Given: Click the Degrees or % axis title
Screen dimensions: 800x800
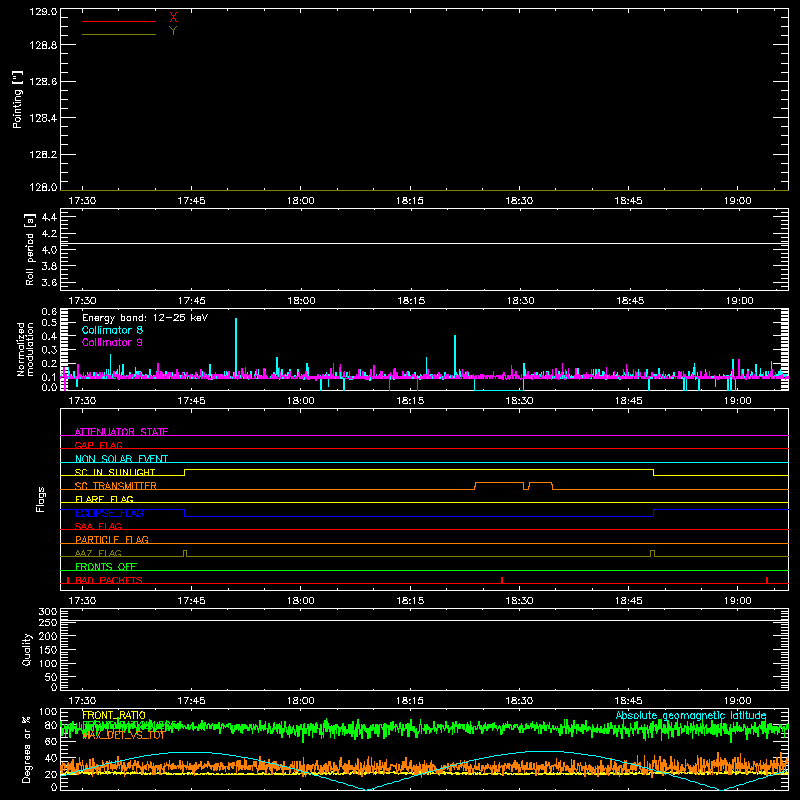Looking at the screenshot, I should pos(27,749).
